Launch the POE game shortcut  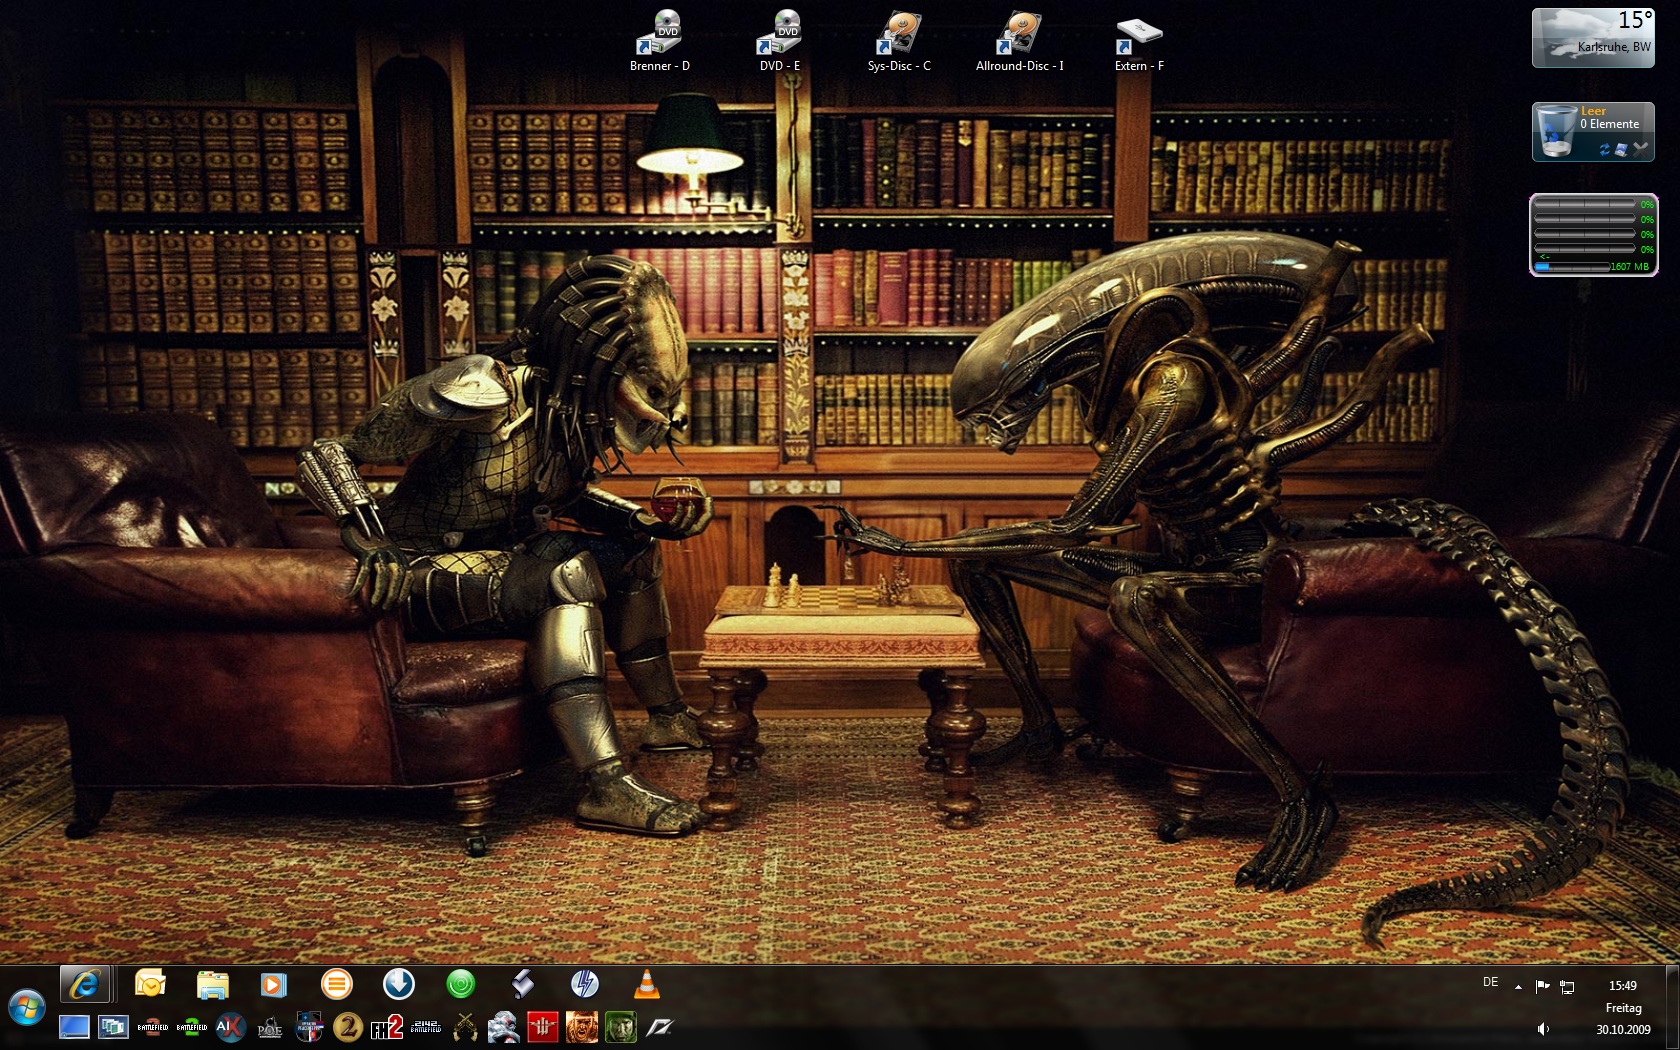(x=269, y=1027)
